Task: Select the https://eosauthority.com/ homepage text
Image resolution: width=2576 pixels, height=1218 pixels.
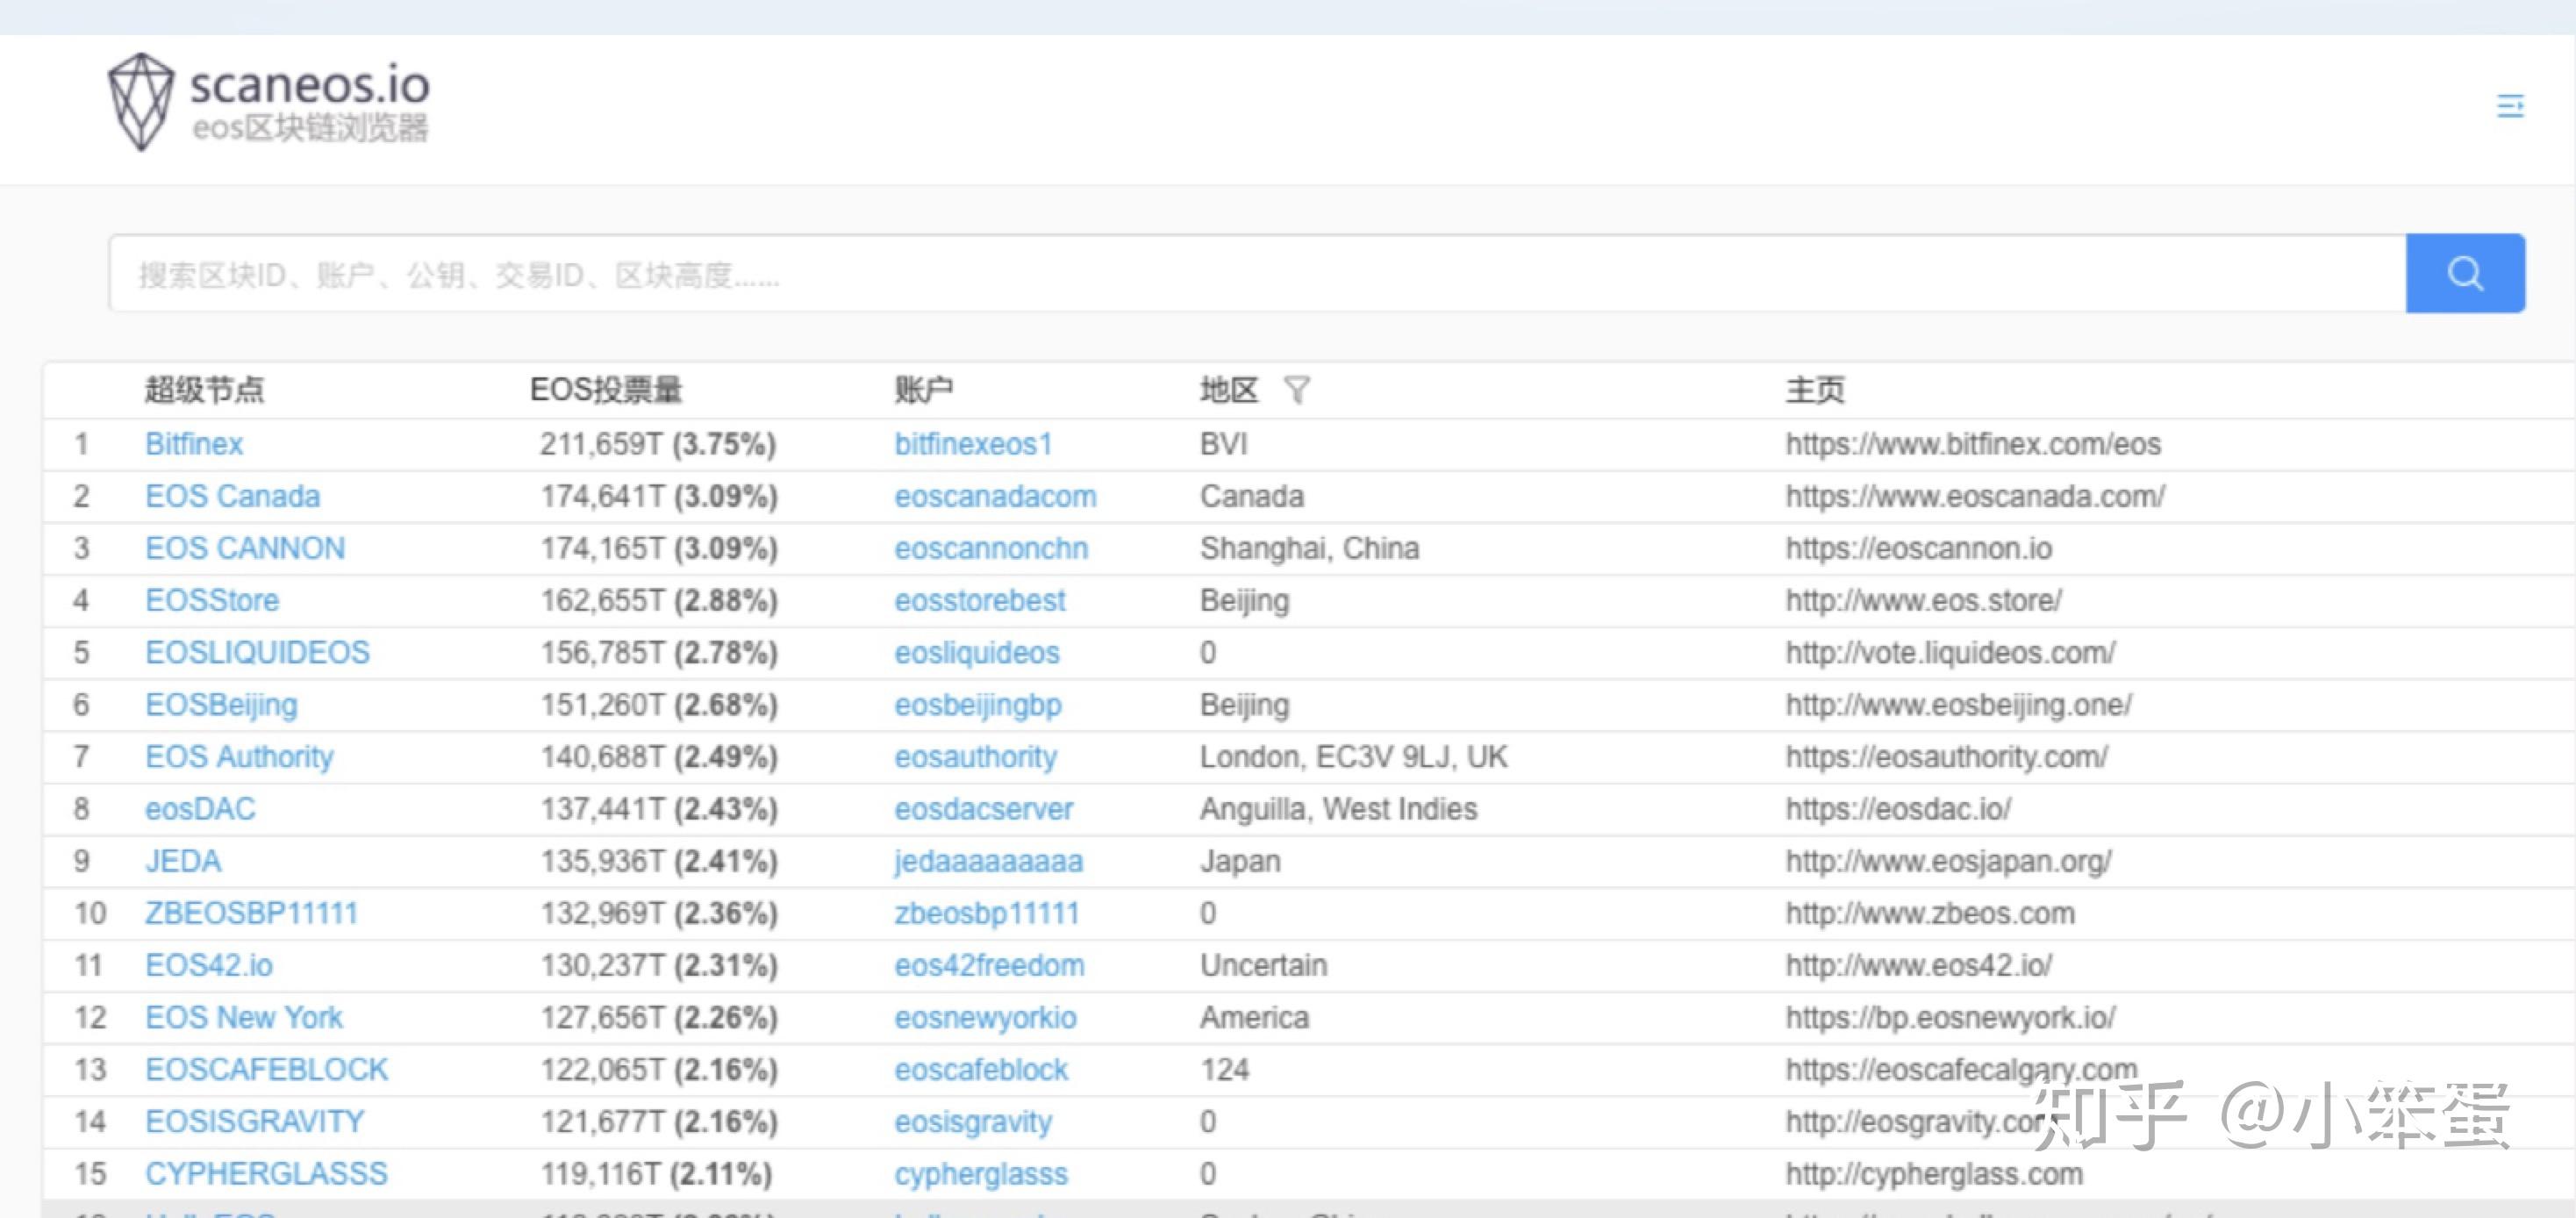Action: pos(1947,757)
